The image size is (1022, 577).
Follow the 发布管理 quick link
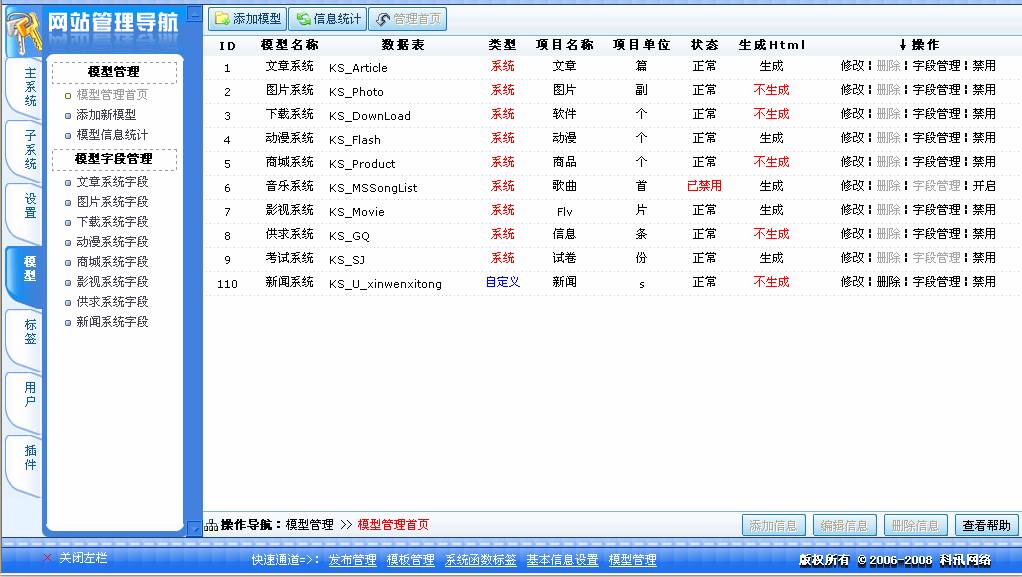352,560
